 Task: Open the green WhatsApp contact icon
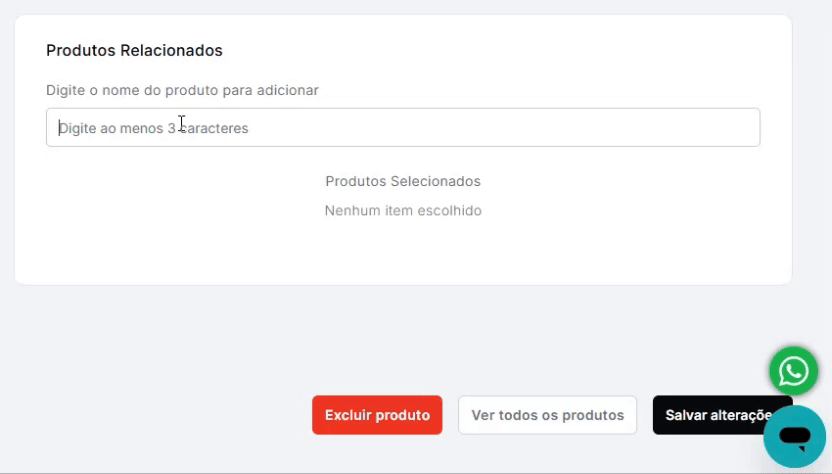click(x=793, y=372)
